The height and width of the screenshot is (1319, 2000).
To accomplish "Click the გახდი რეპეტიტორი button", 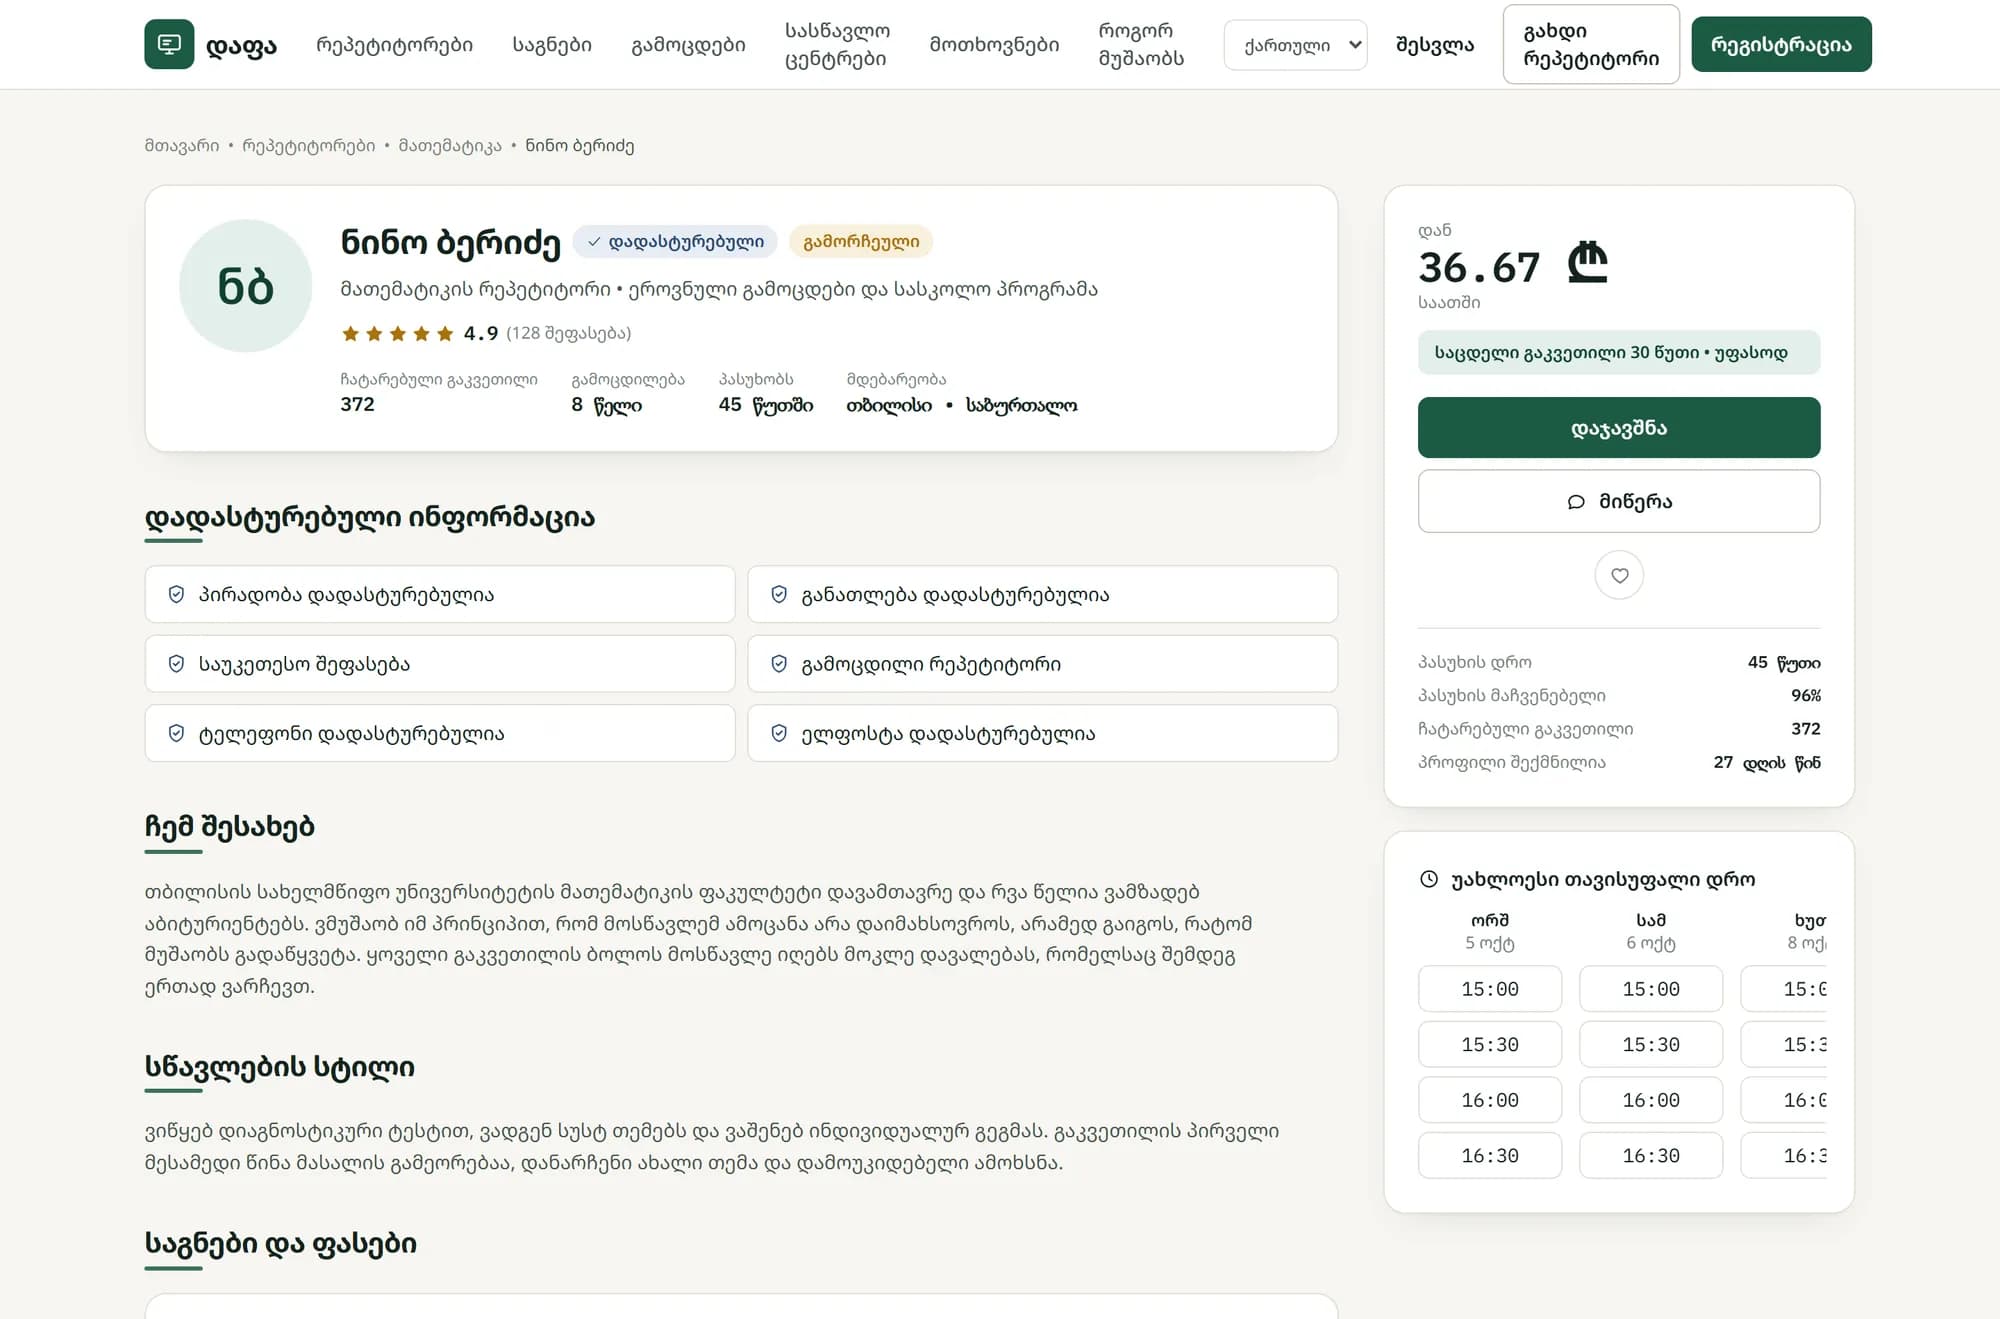I will pyautogui.click(x=1591, y=45).
